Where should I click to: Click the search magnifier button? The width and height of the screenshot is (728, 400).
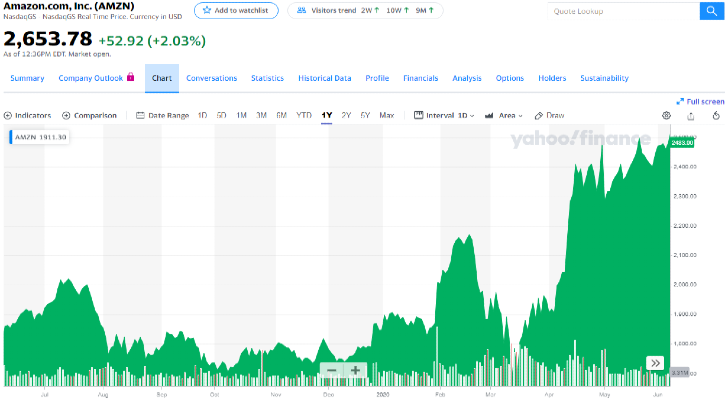coord(711,11)
